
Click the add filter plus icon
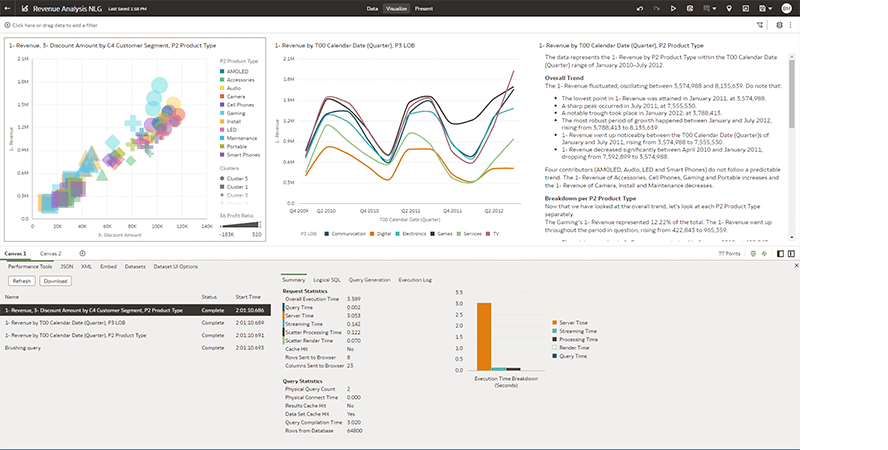pos(7,23)
